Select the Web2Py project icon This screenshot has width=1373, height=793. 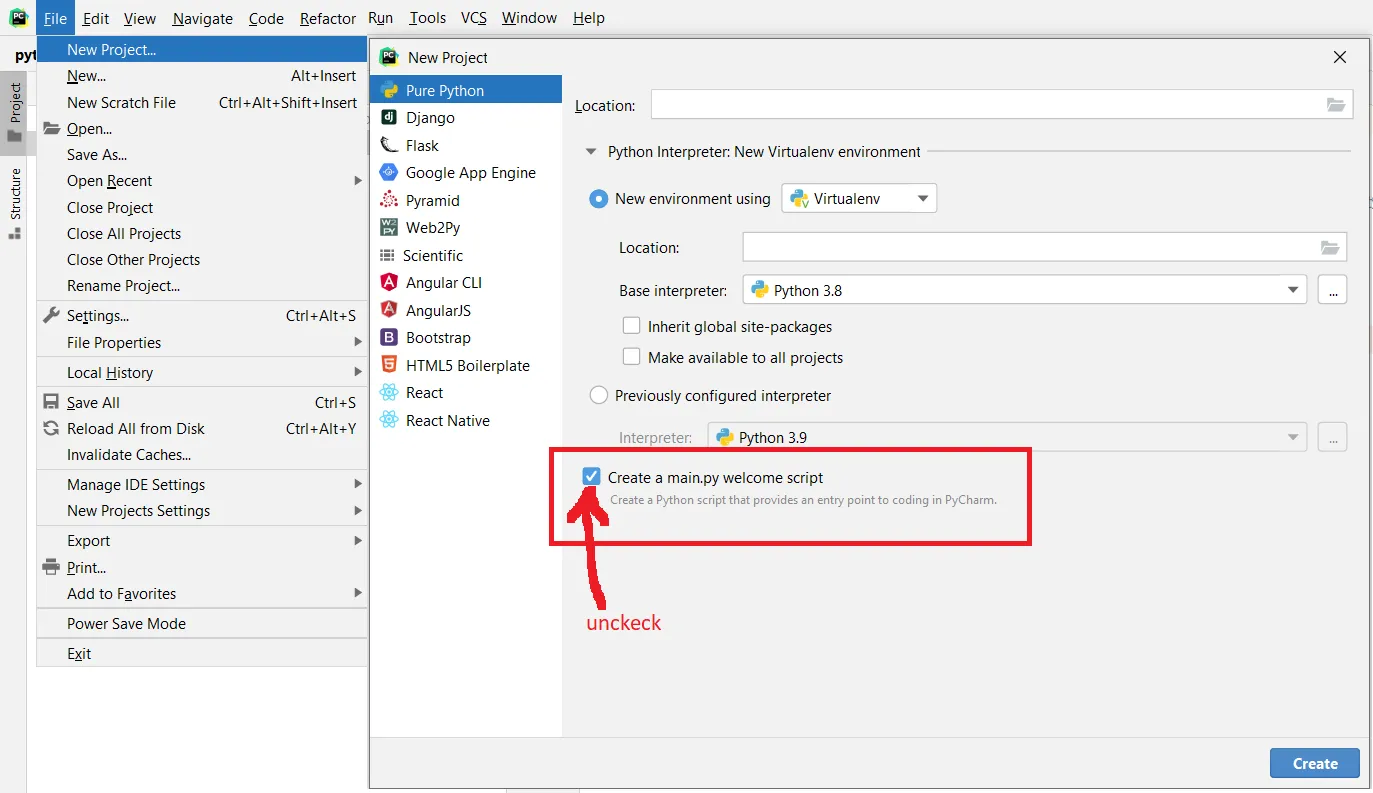pos(389,227)
